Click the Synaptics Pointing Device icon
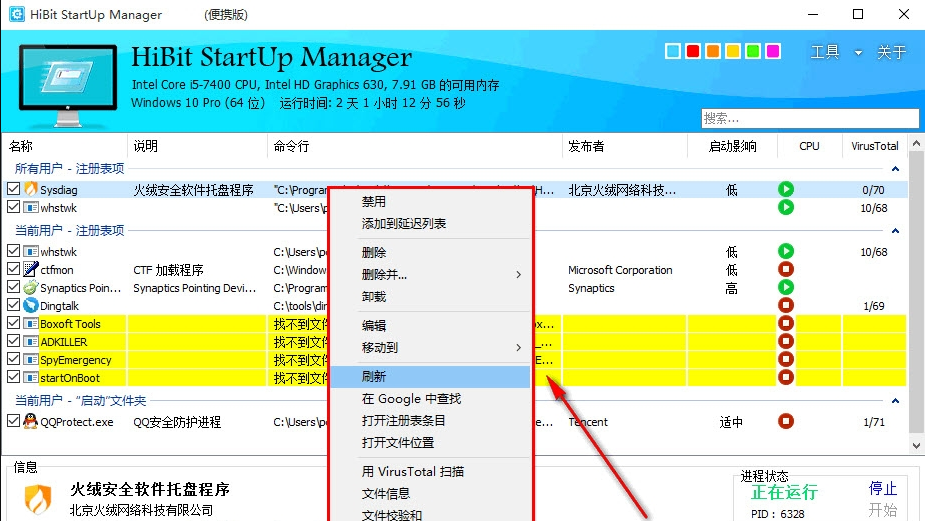Viewport: 925px width, 521px height. coord(31,288)
